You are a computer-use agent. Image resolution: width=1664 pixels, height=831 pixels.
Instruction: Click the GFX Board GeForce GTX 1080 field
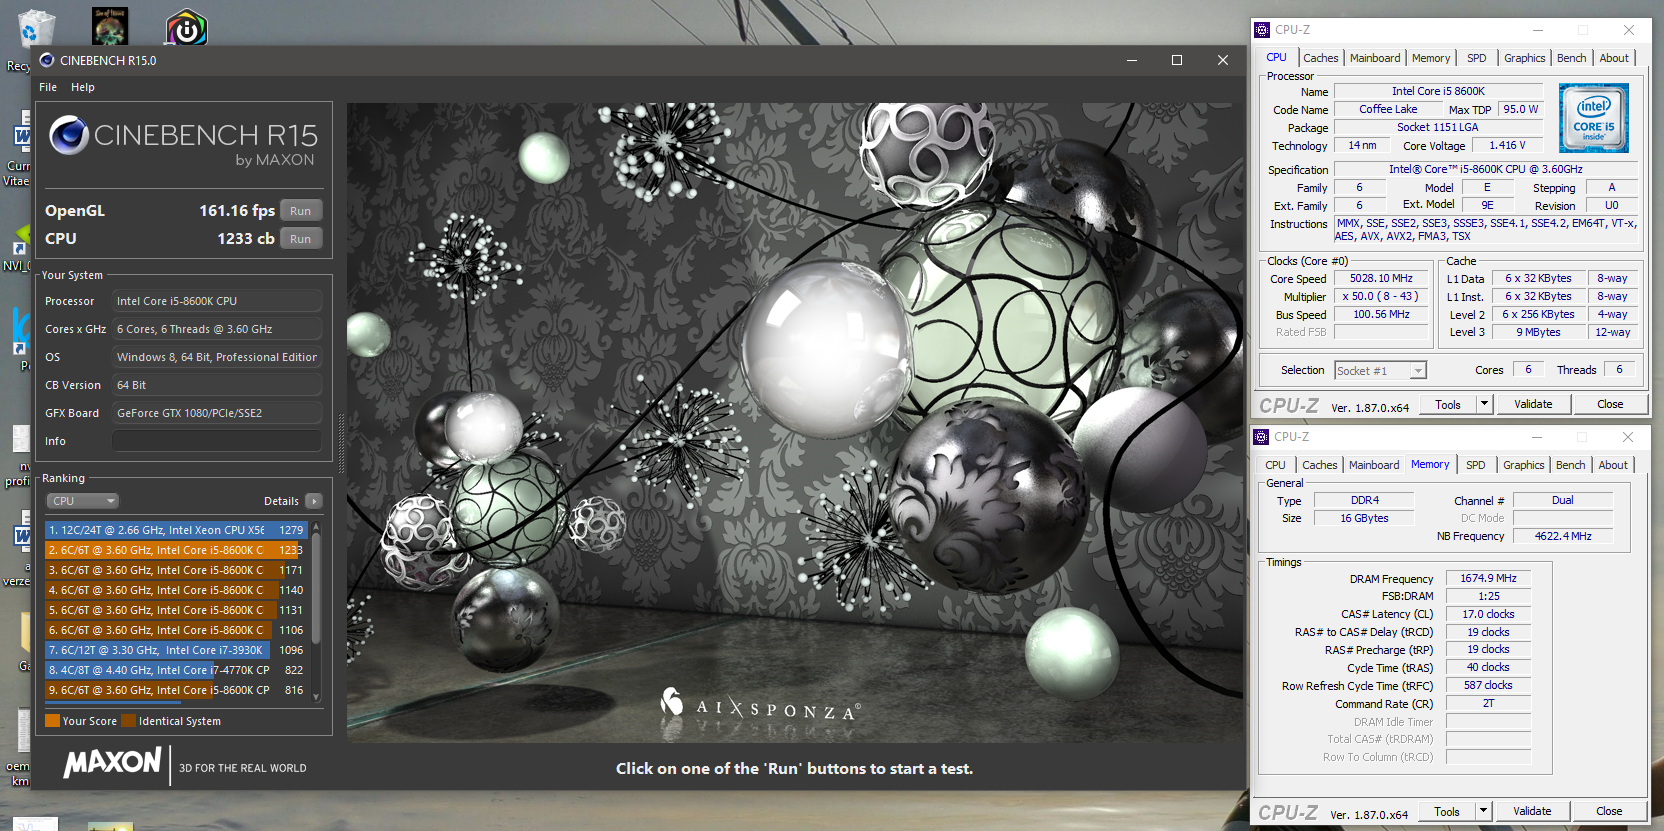click(217, 413)
